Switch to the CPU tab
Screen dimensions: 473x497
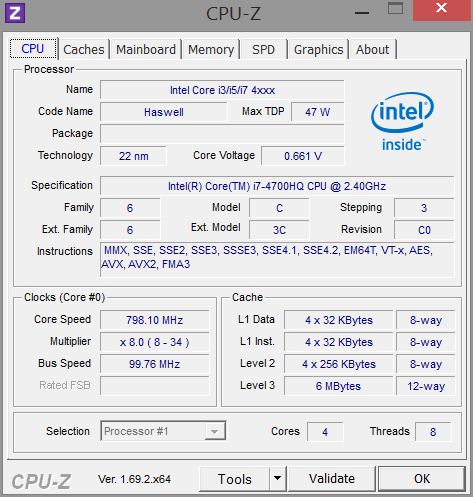pos(33,49)
